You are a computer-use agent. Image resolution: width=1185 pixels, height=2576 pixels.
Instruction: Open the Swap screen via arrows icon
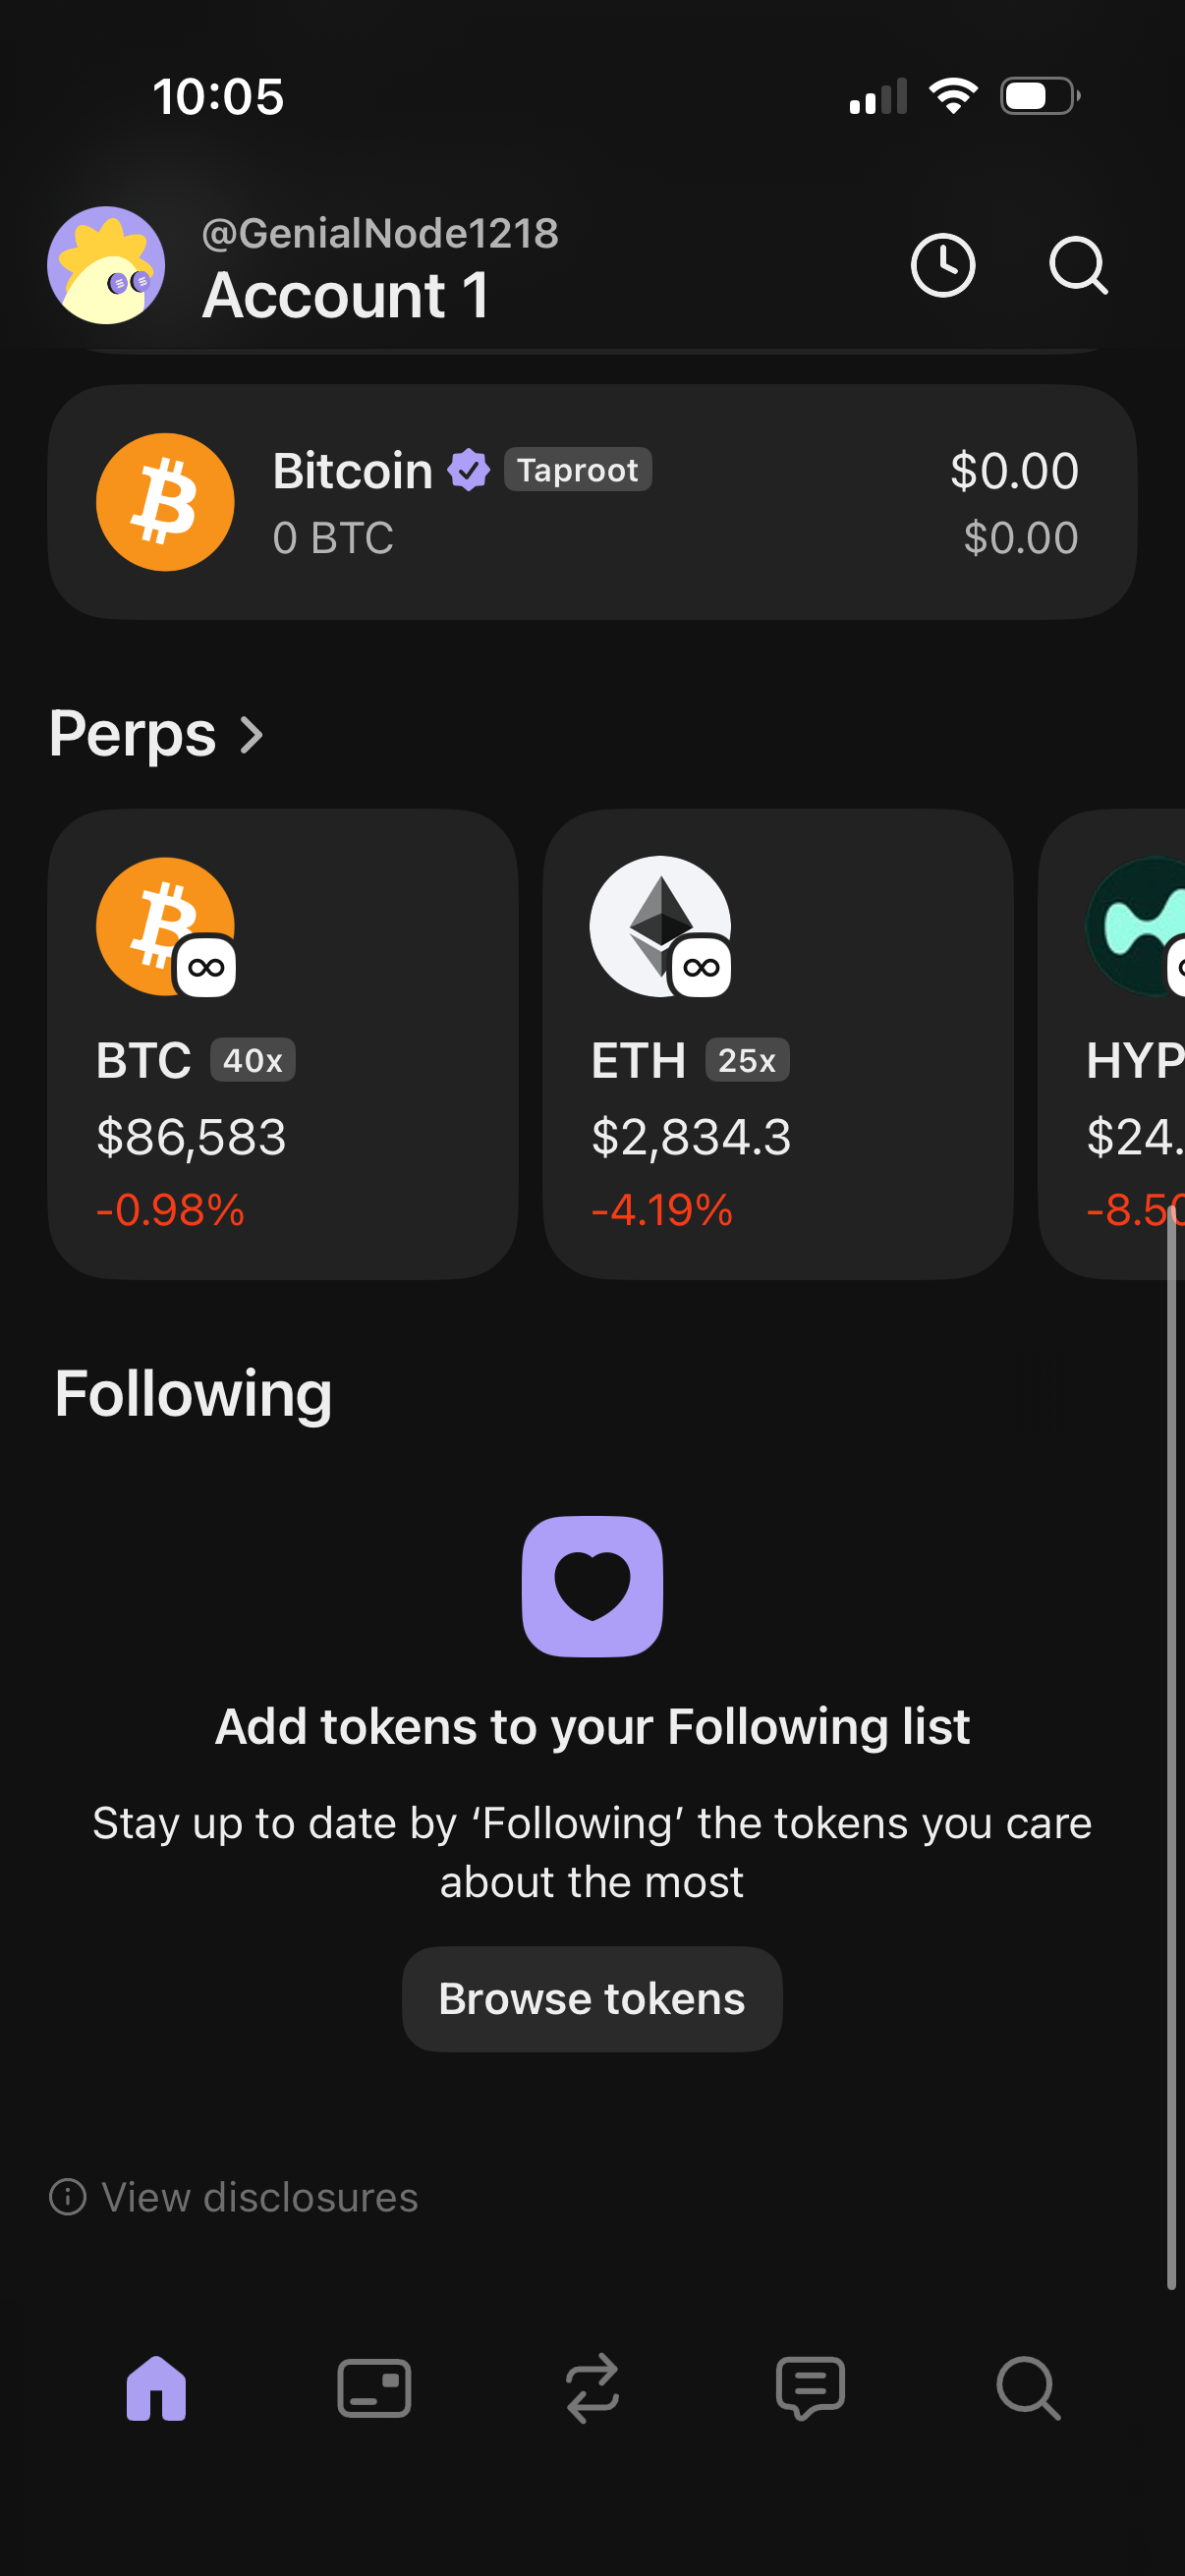point(592,2390)
